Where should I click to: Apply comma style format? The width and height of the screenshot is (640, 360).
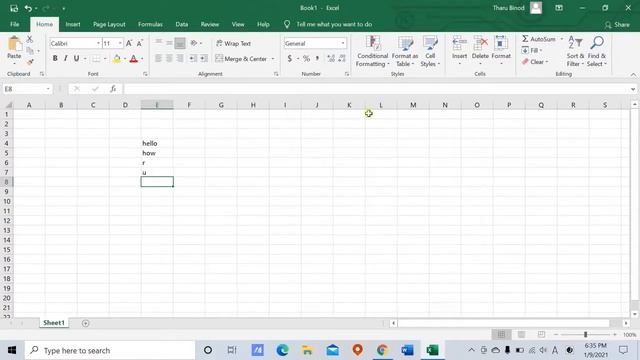pos(317,58)
